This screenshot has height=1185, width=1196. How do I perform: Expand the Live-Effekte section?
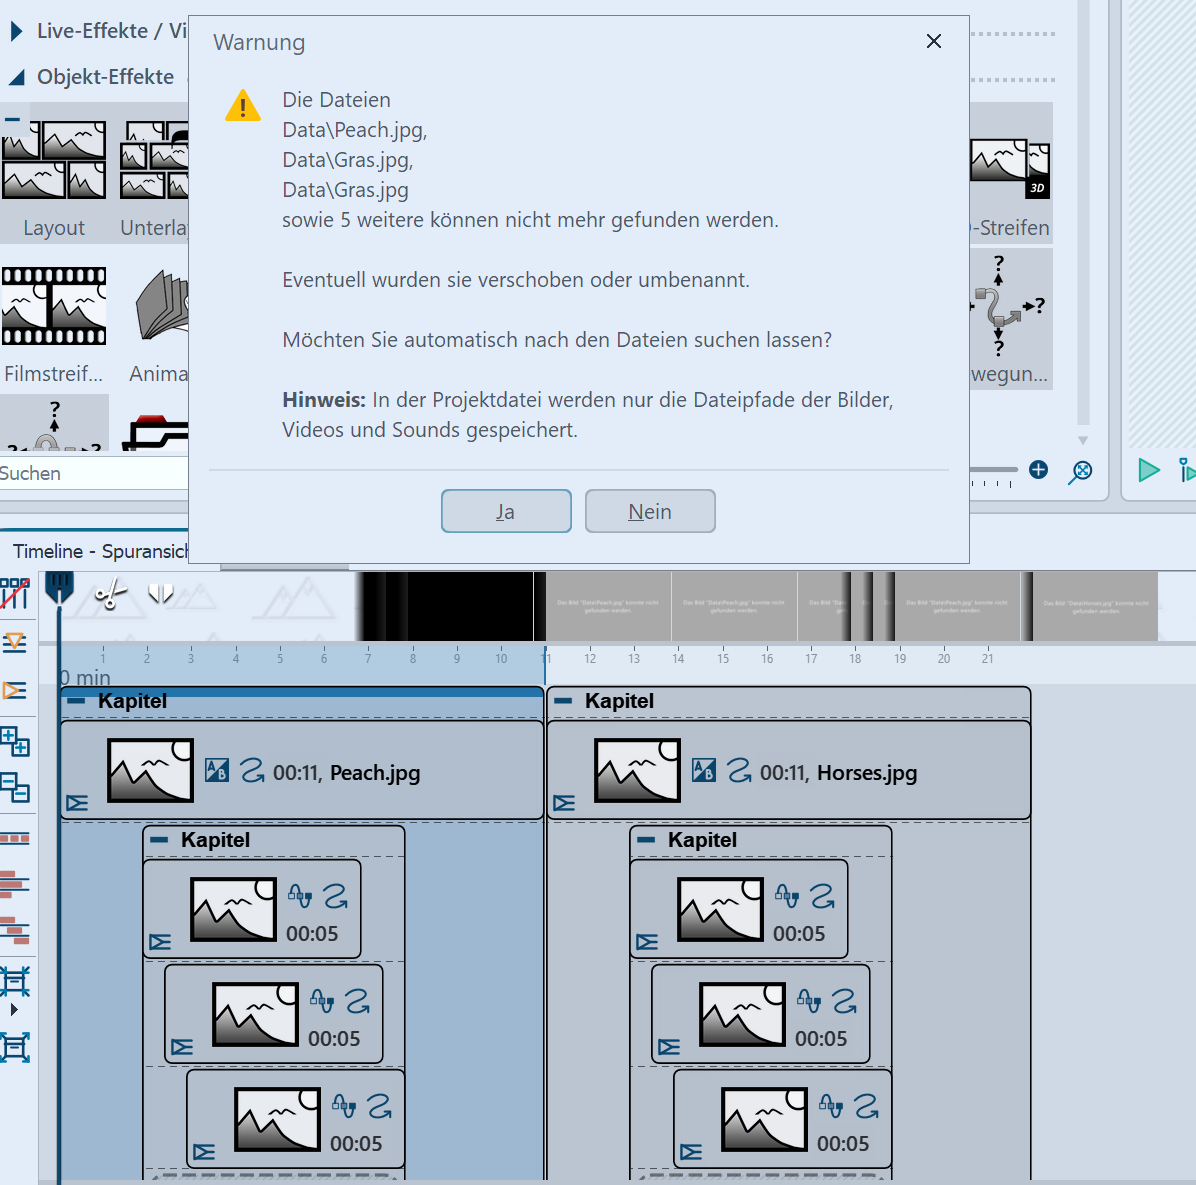pyautogui.click(x=16, y=31)
